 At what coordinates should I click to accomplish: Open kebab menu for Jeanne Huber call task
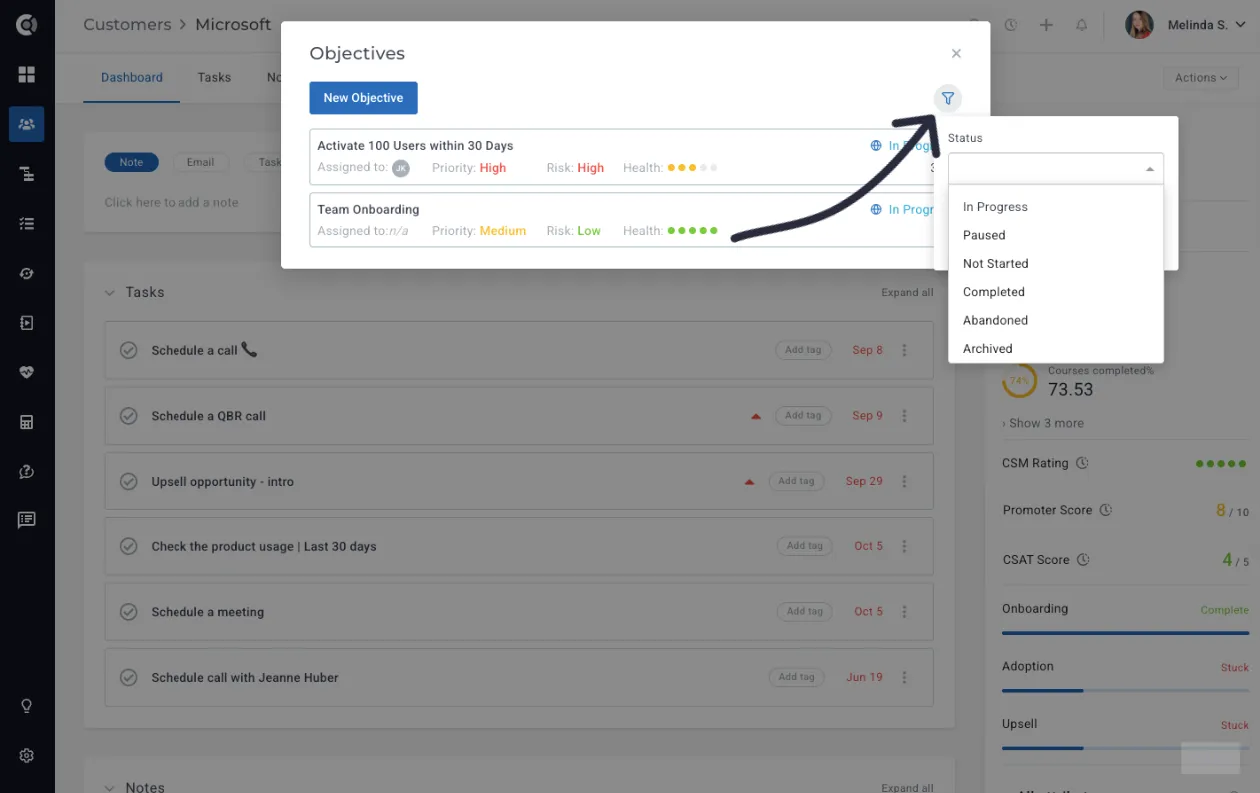(x=905, y=677)
